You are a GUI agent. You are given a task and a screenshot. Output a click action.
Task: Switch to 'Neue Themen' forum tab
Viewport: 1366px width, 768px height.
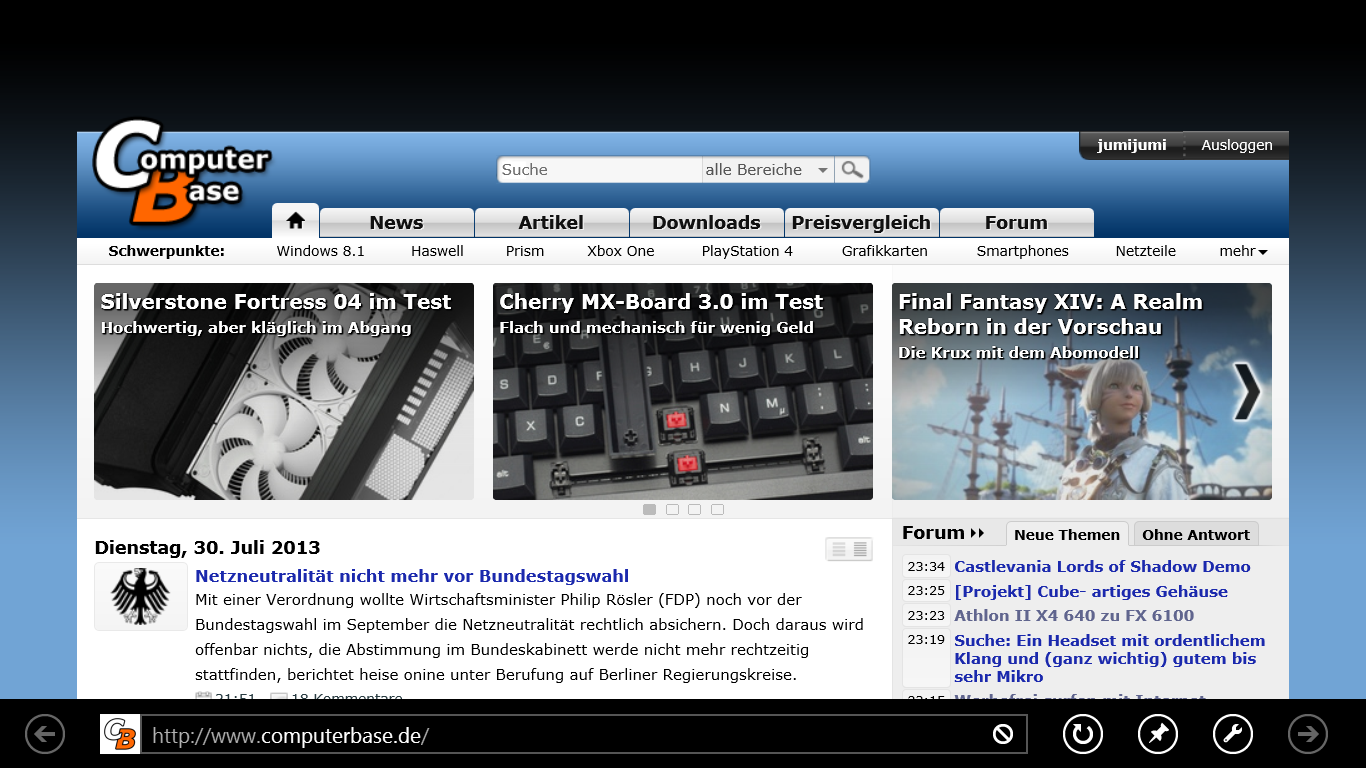click(1067, 534)
